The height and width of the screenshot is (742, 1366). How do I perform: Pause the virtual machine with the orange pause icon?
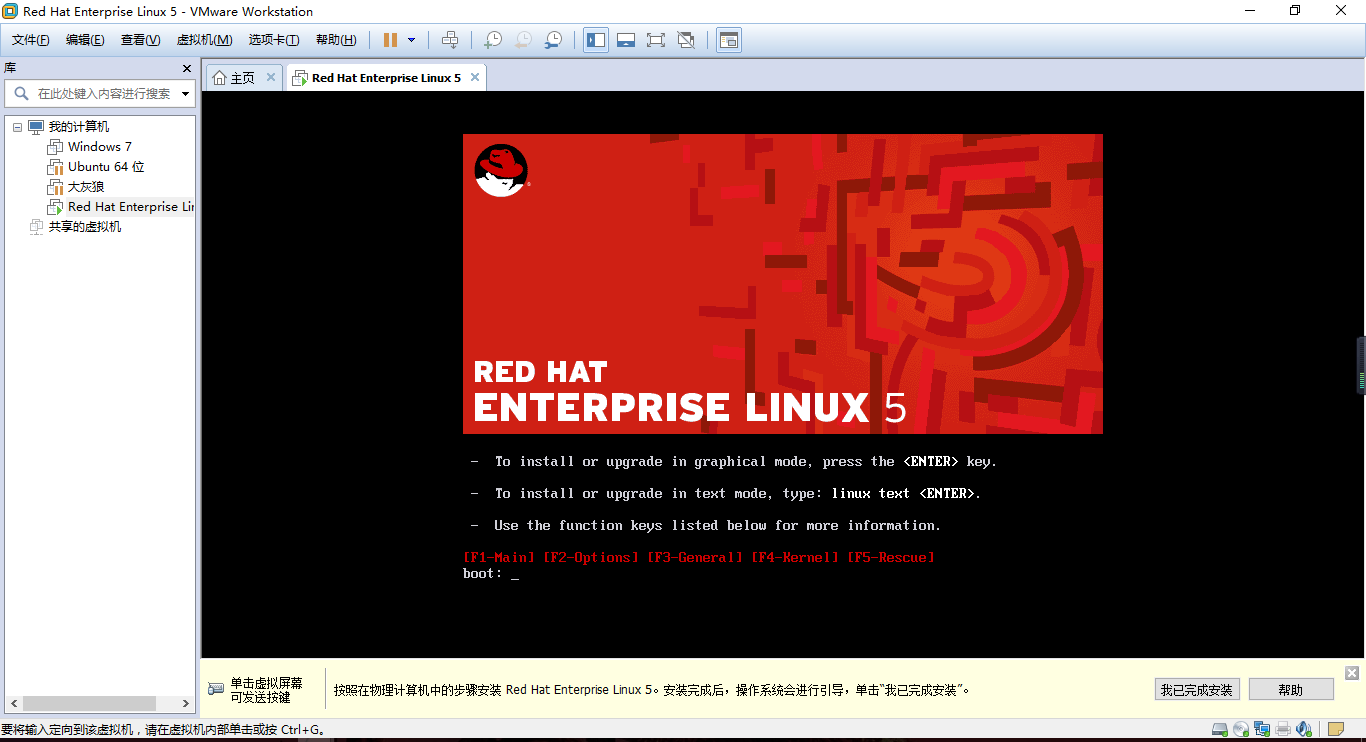click(x=390, y=40)
